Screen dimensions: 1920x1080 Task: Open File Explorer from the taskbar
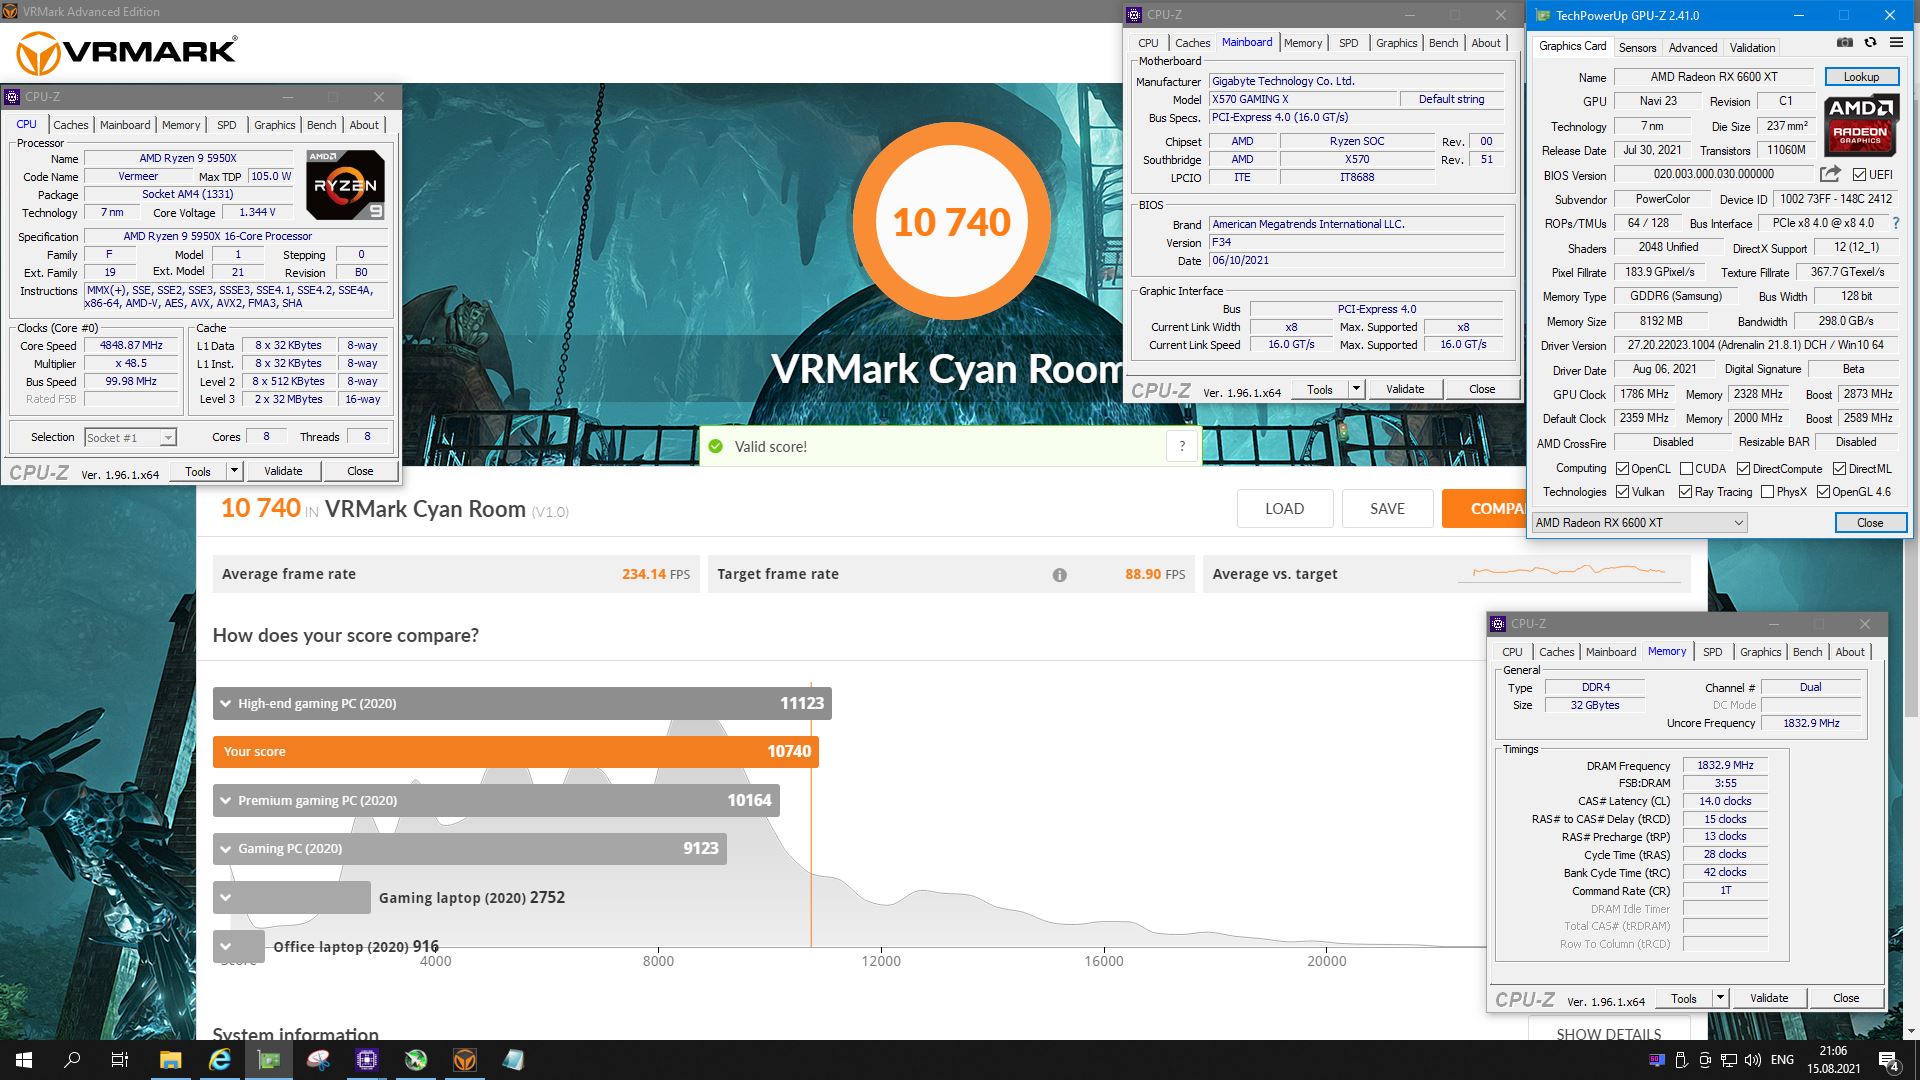click(x=170, y=1060)
